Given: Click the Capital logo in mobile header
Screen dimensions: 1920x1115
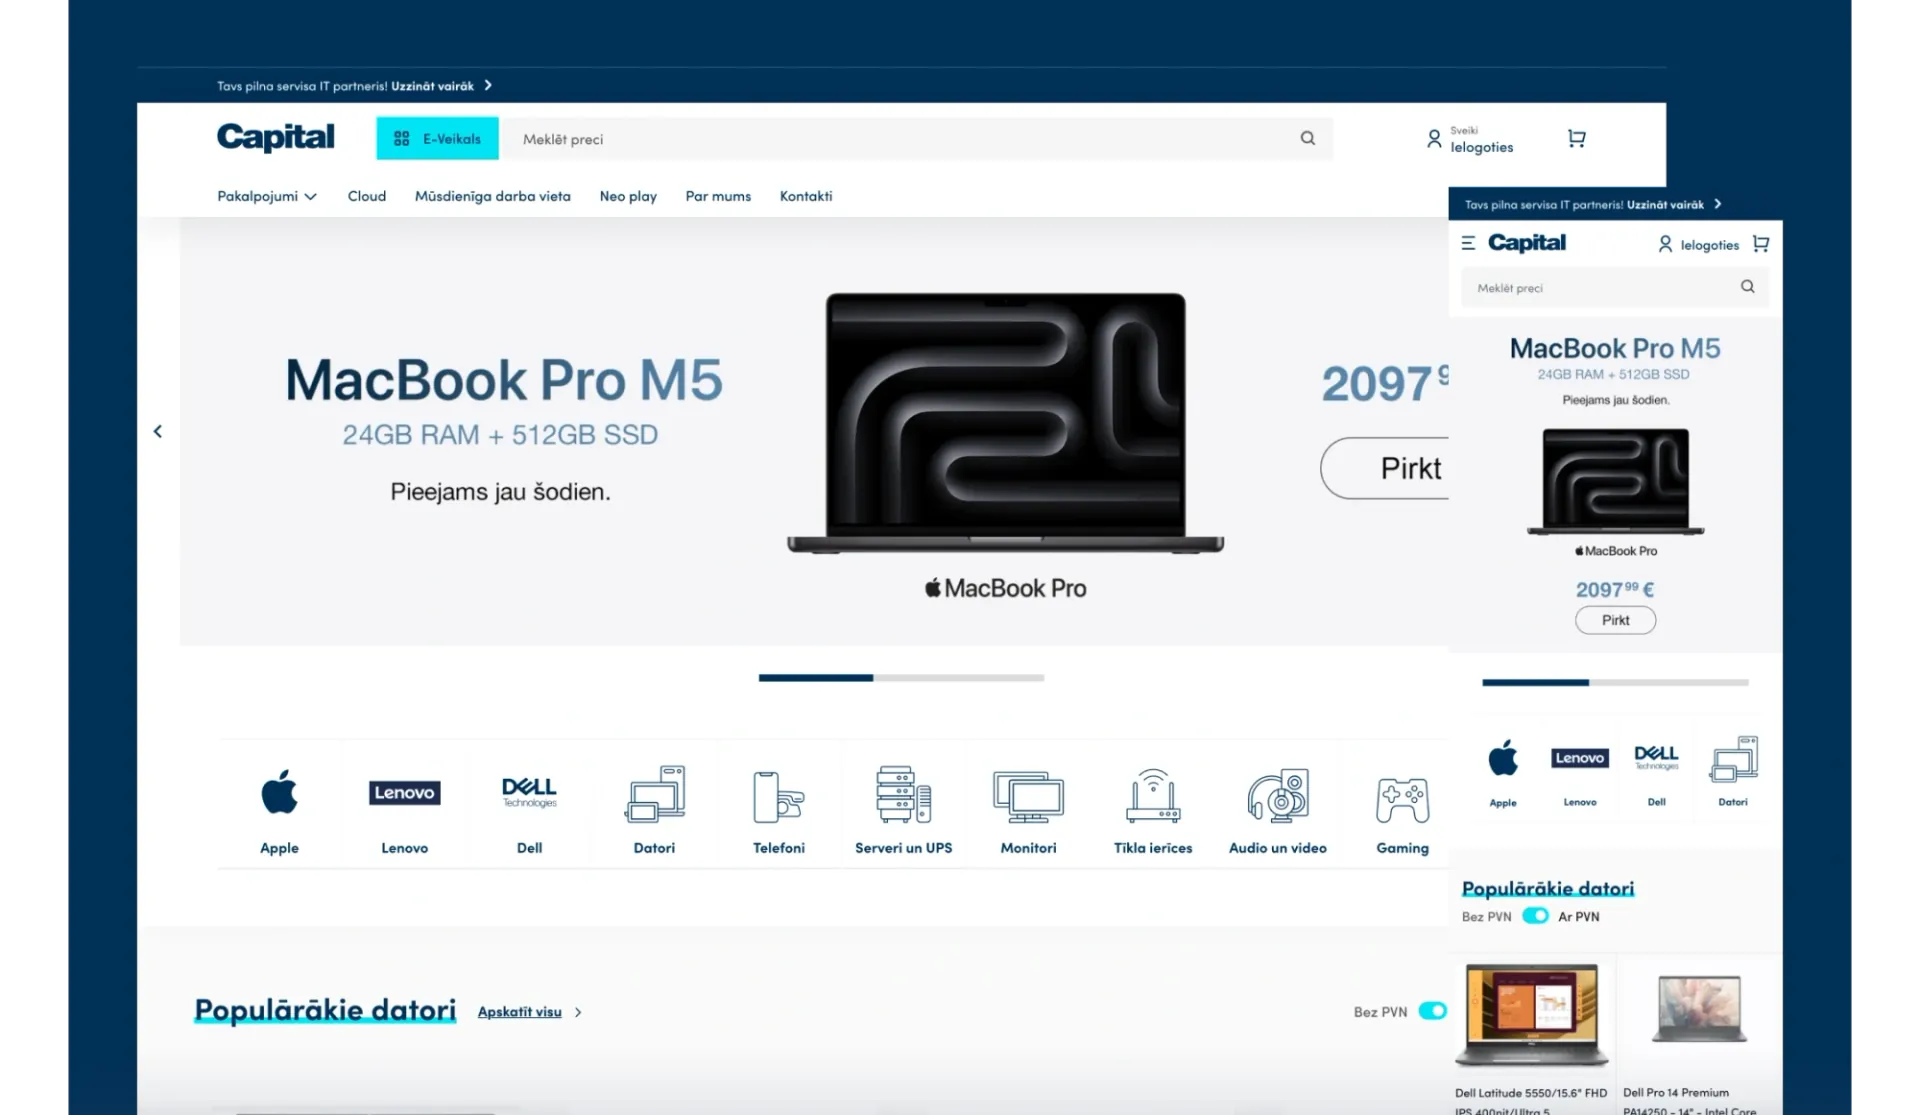Looking at the screenshot, I should click(1526, 243).
